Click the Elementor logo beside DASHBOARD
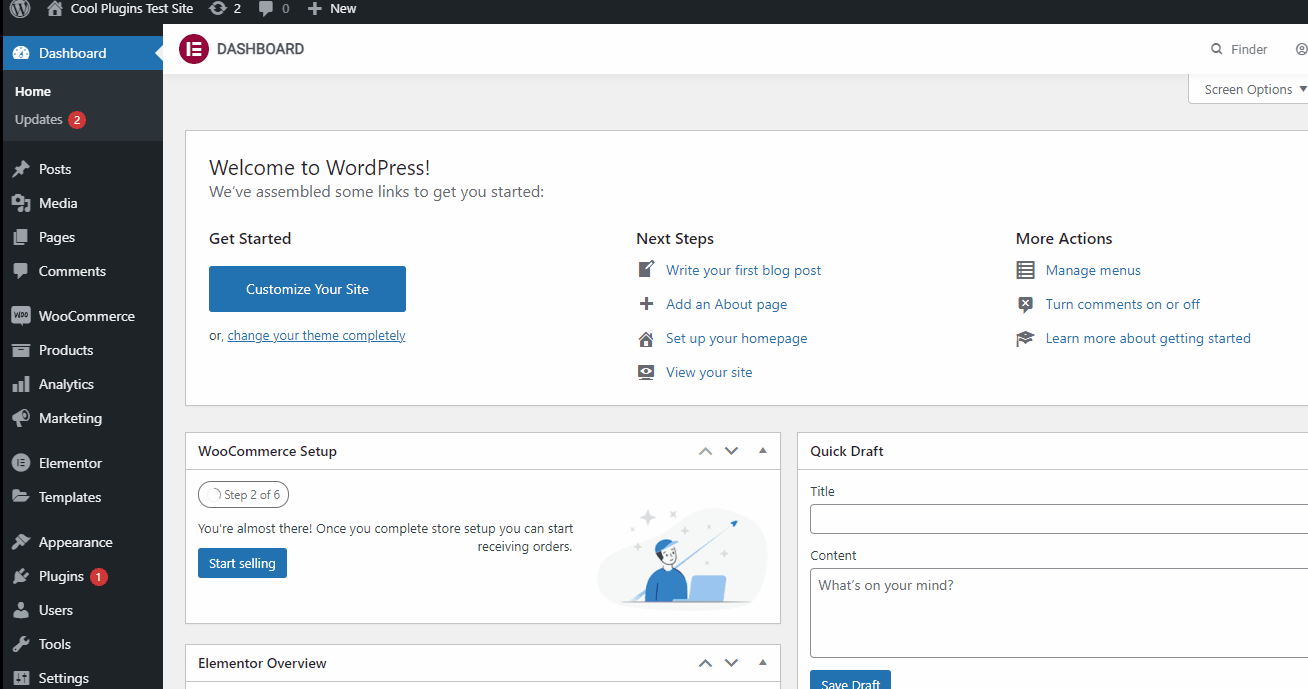 coord(193,49)
